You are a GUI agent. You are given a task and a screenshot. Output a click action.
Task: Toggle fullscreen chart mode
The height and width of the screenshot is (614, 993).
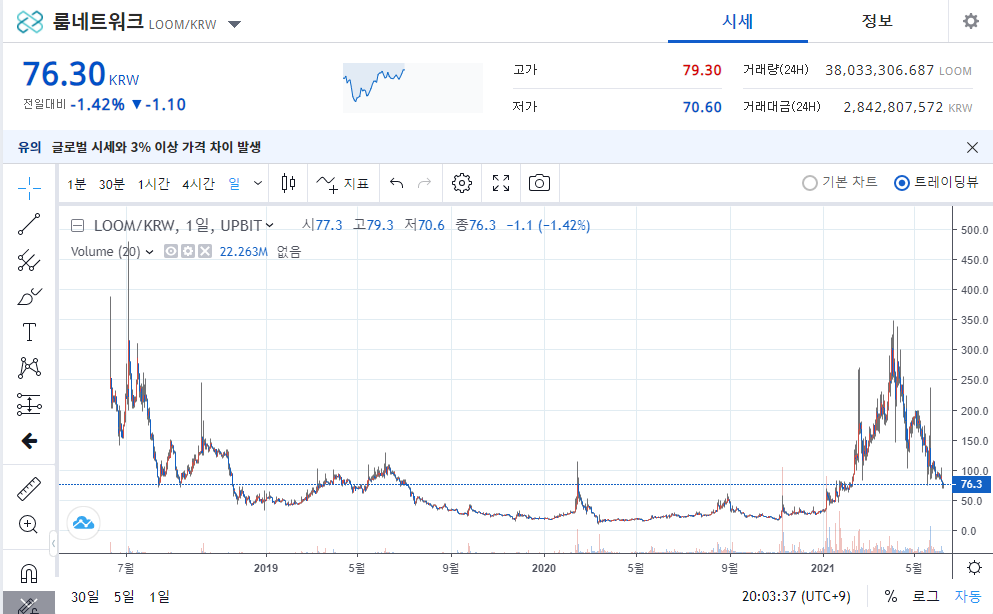point(501,184)
